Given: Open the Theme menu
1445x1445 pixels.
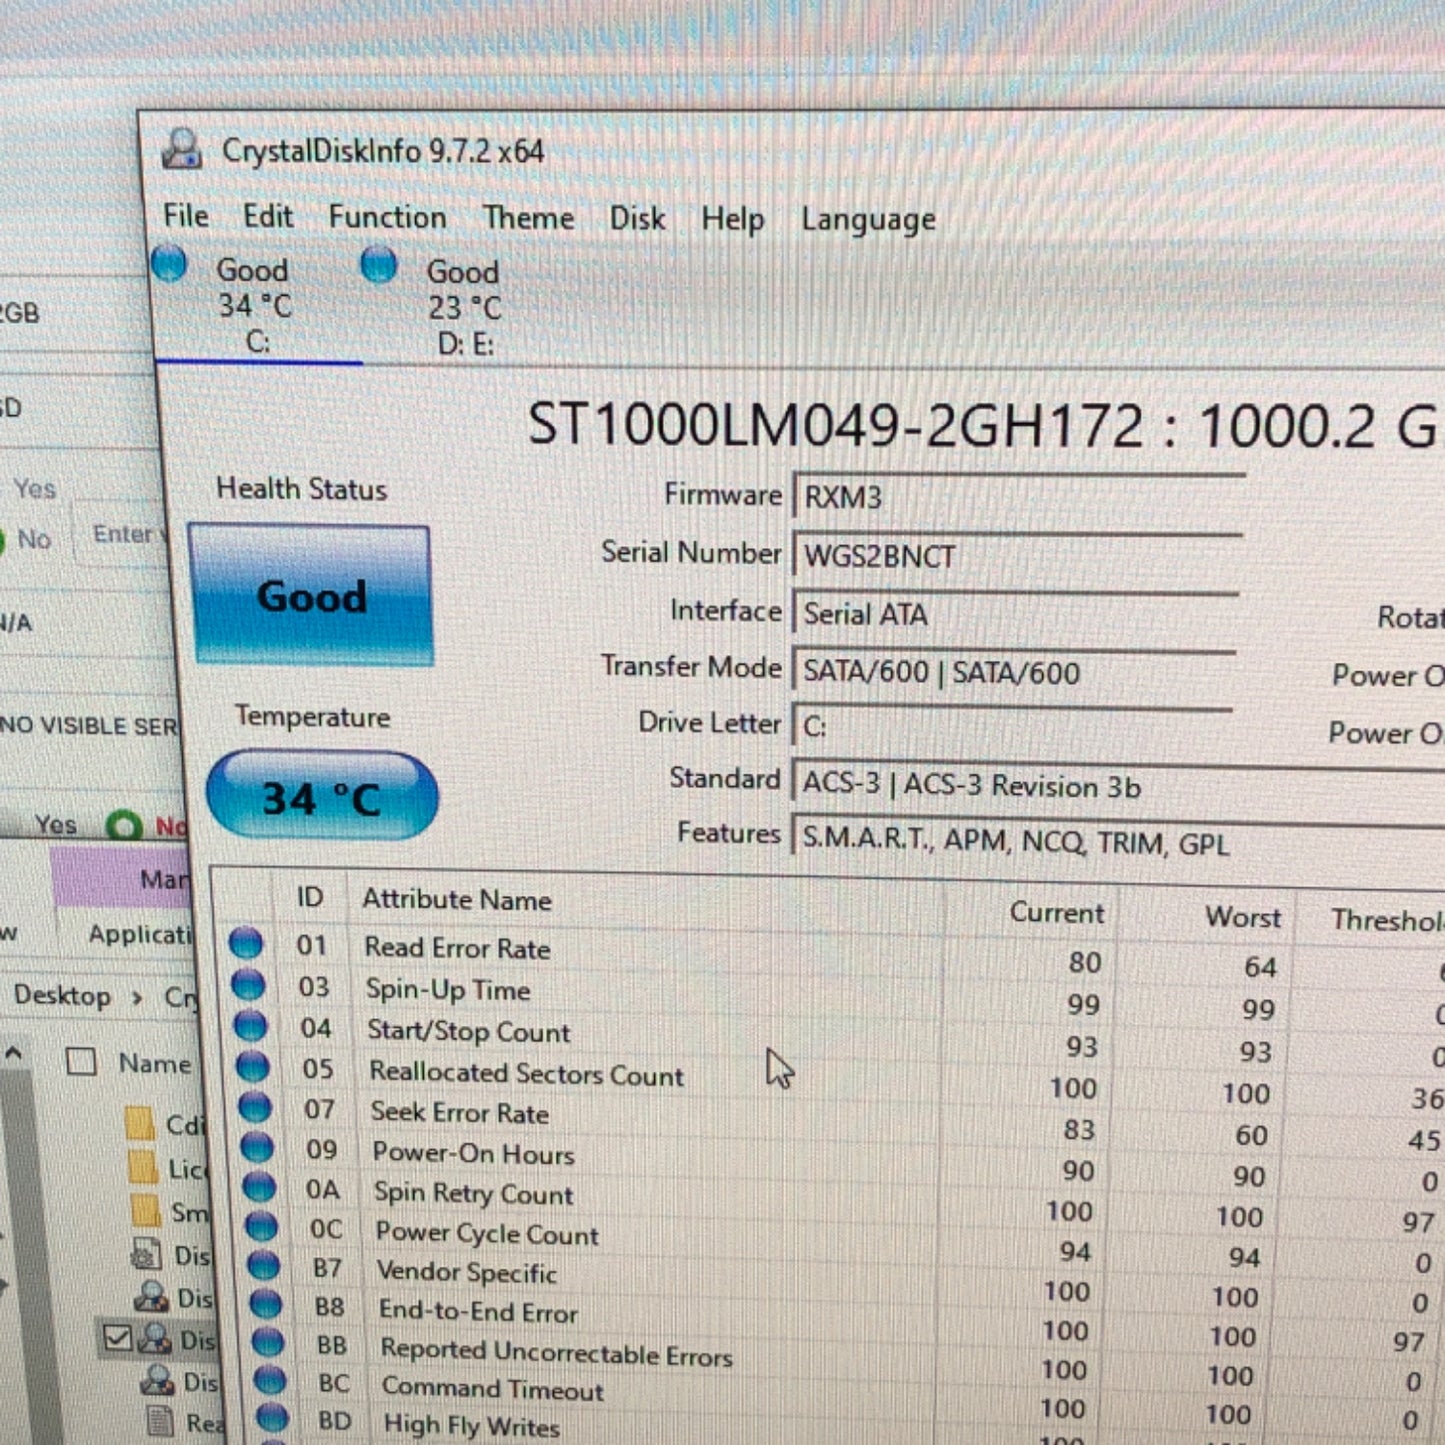Looking at the screenshot, I should [x=529, y=218].
